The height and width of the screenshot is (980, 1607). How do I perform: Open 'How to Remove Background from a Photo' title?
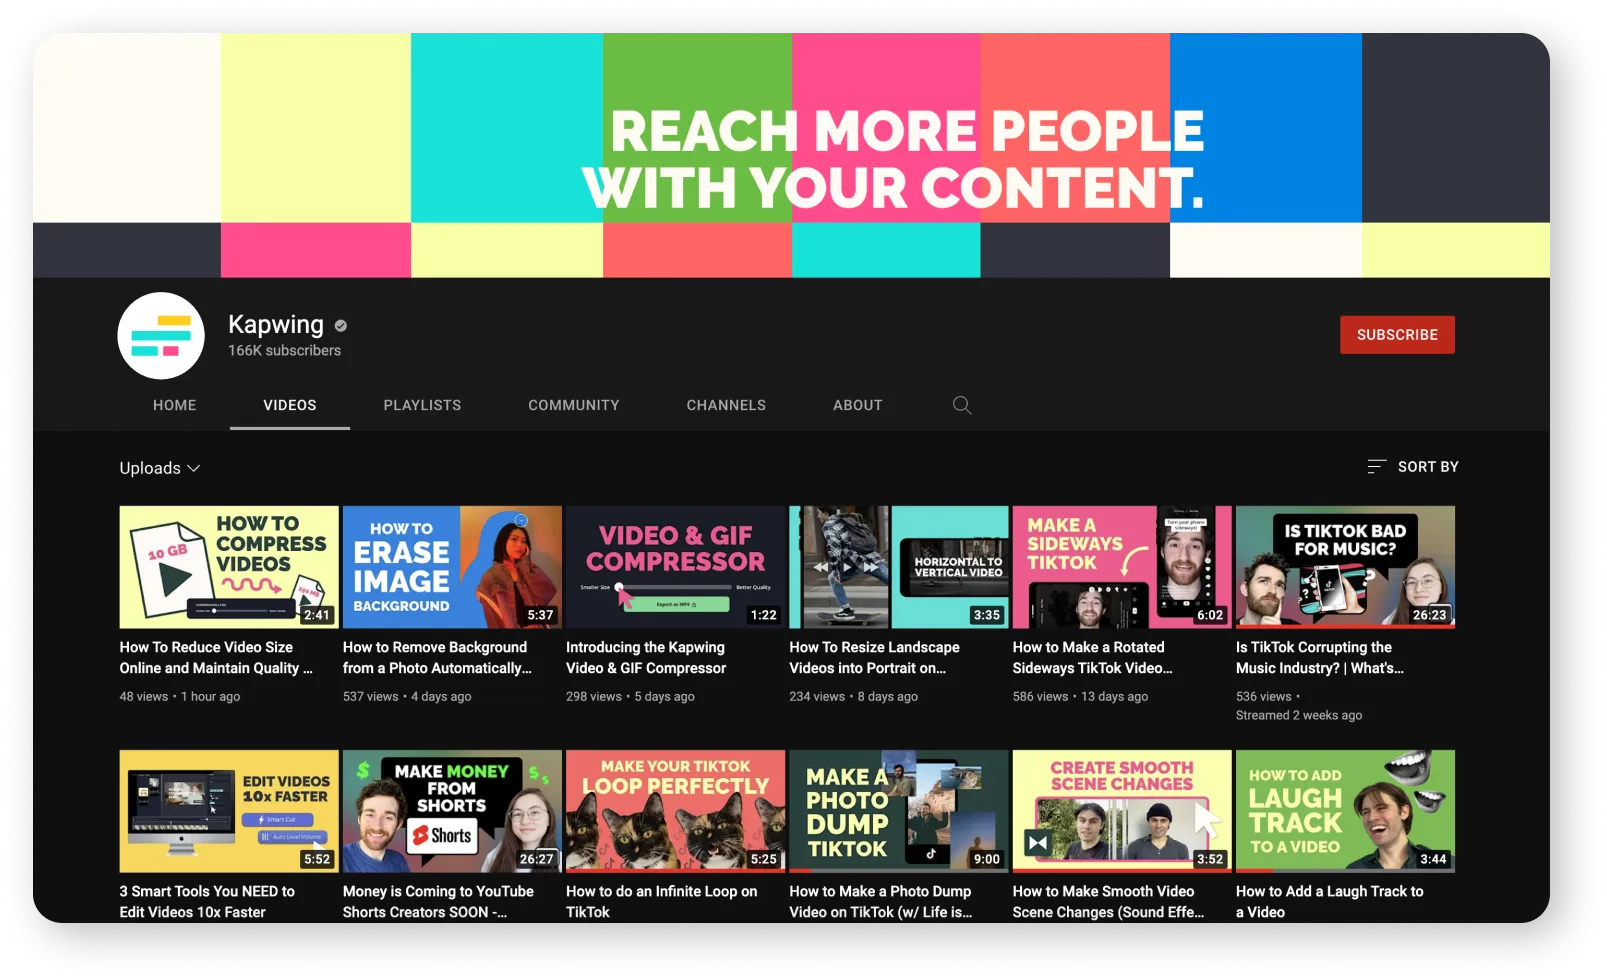438,658
